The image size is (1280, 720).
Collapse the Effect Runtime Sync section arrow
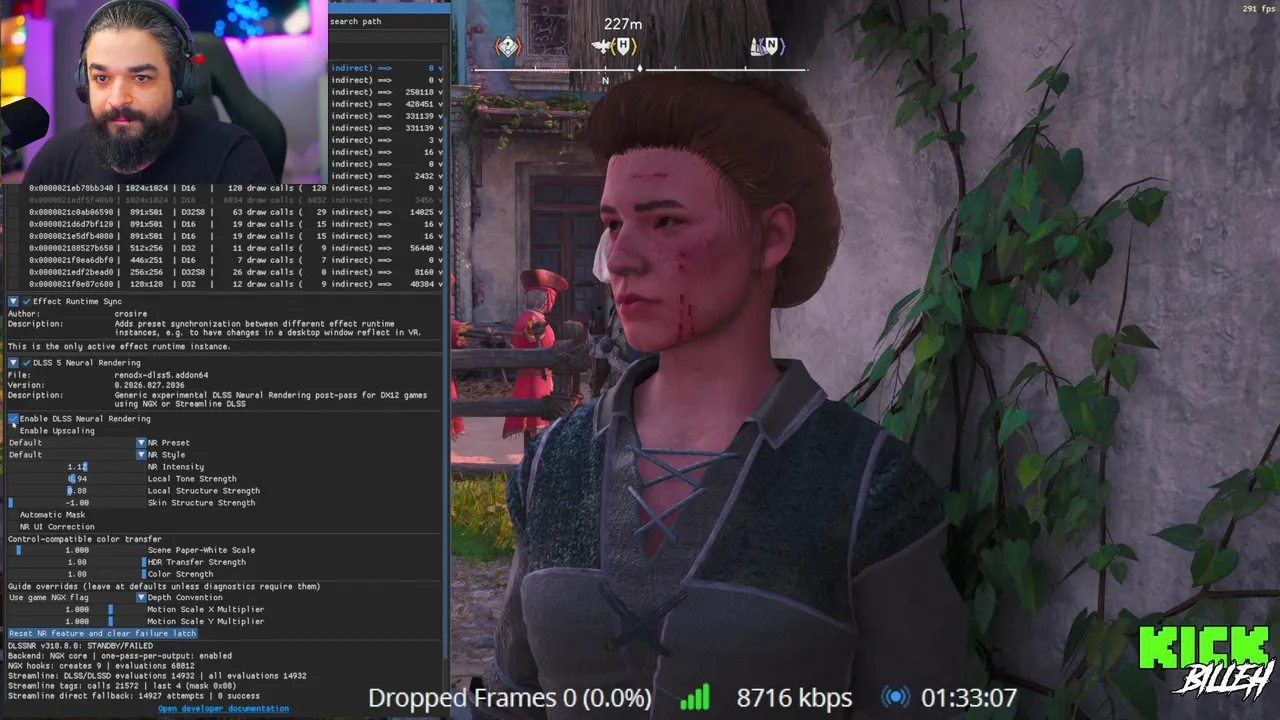coord(13,301)
